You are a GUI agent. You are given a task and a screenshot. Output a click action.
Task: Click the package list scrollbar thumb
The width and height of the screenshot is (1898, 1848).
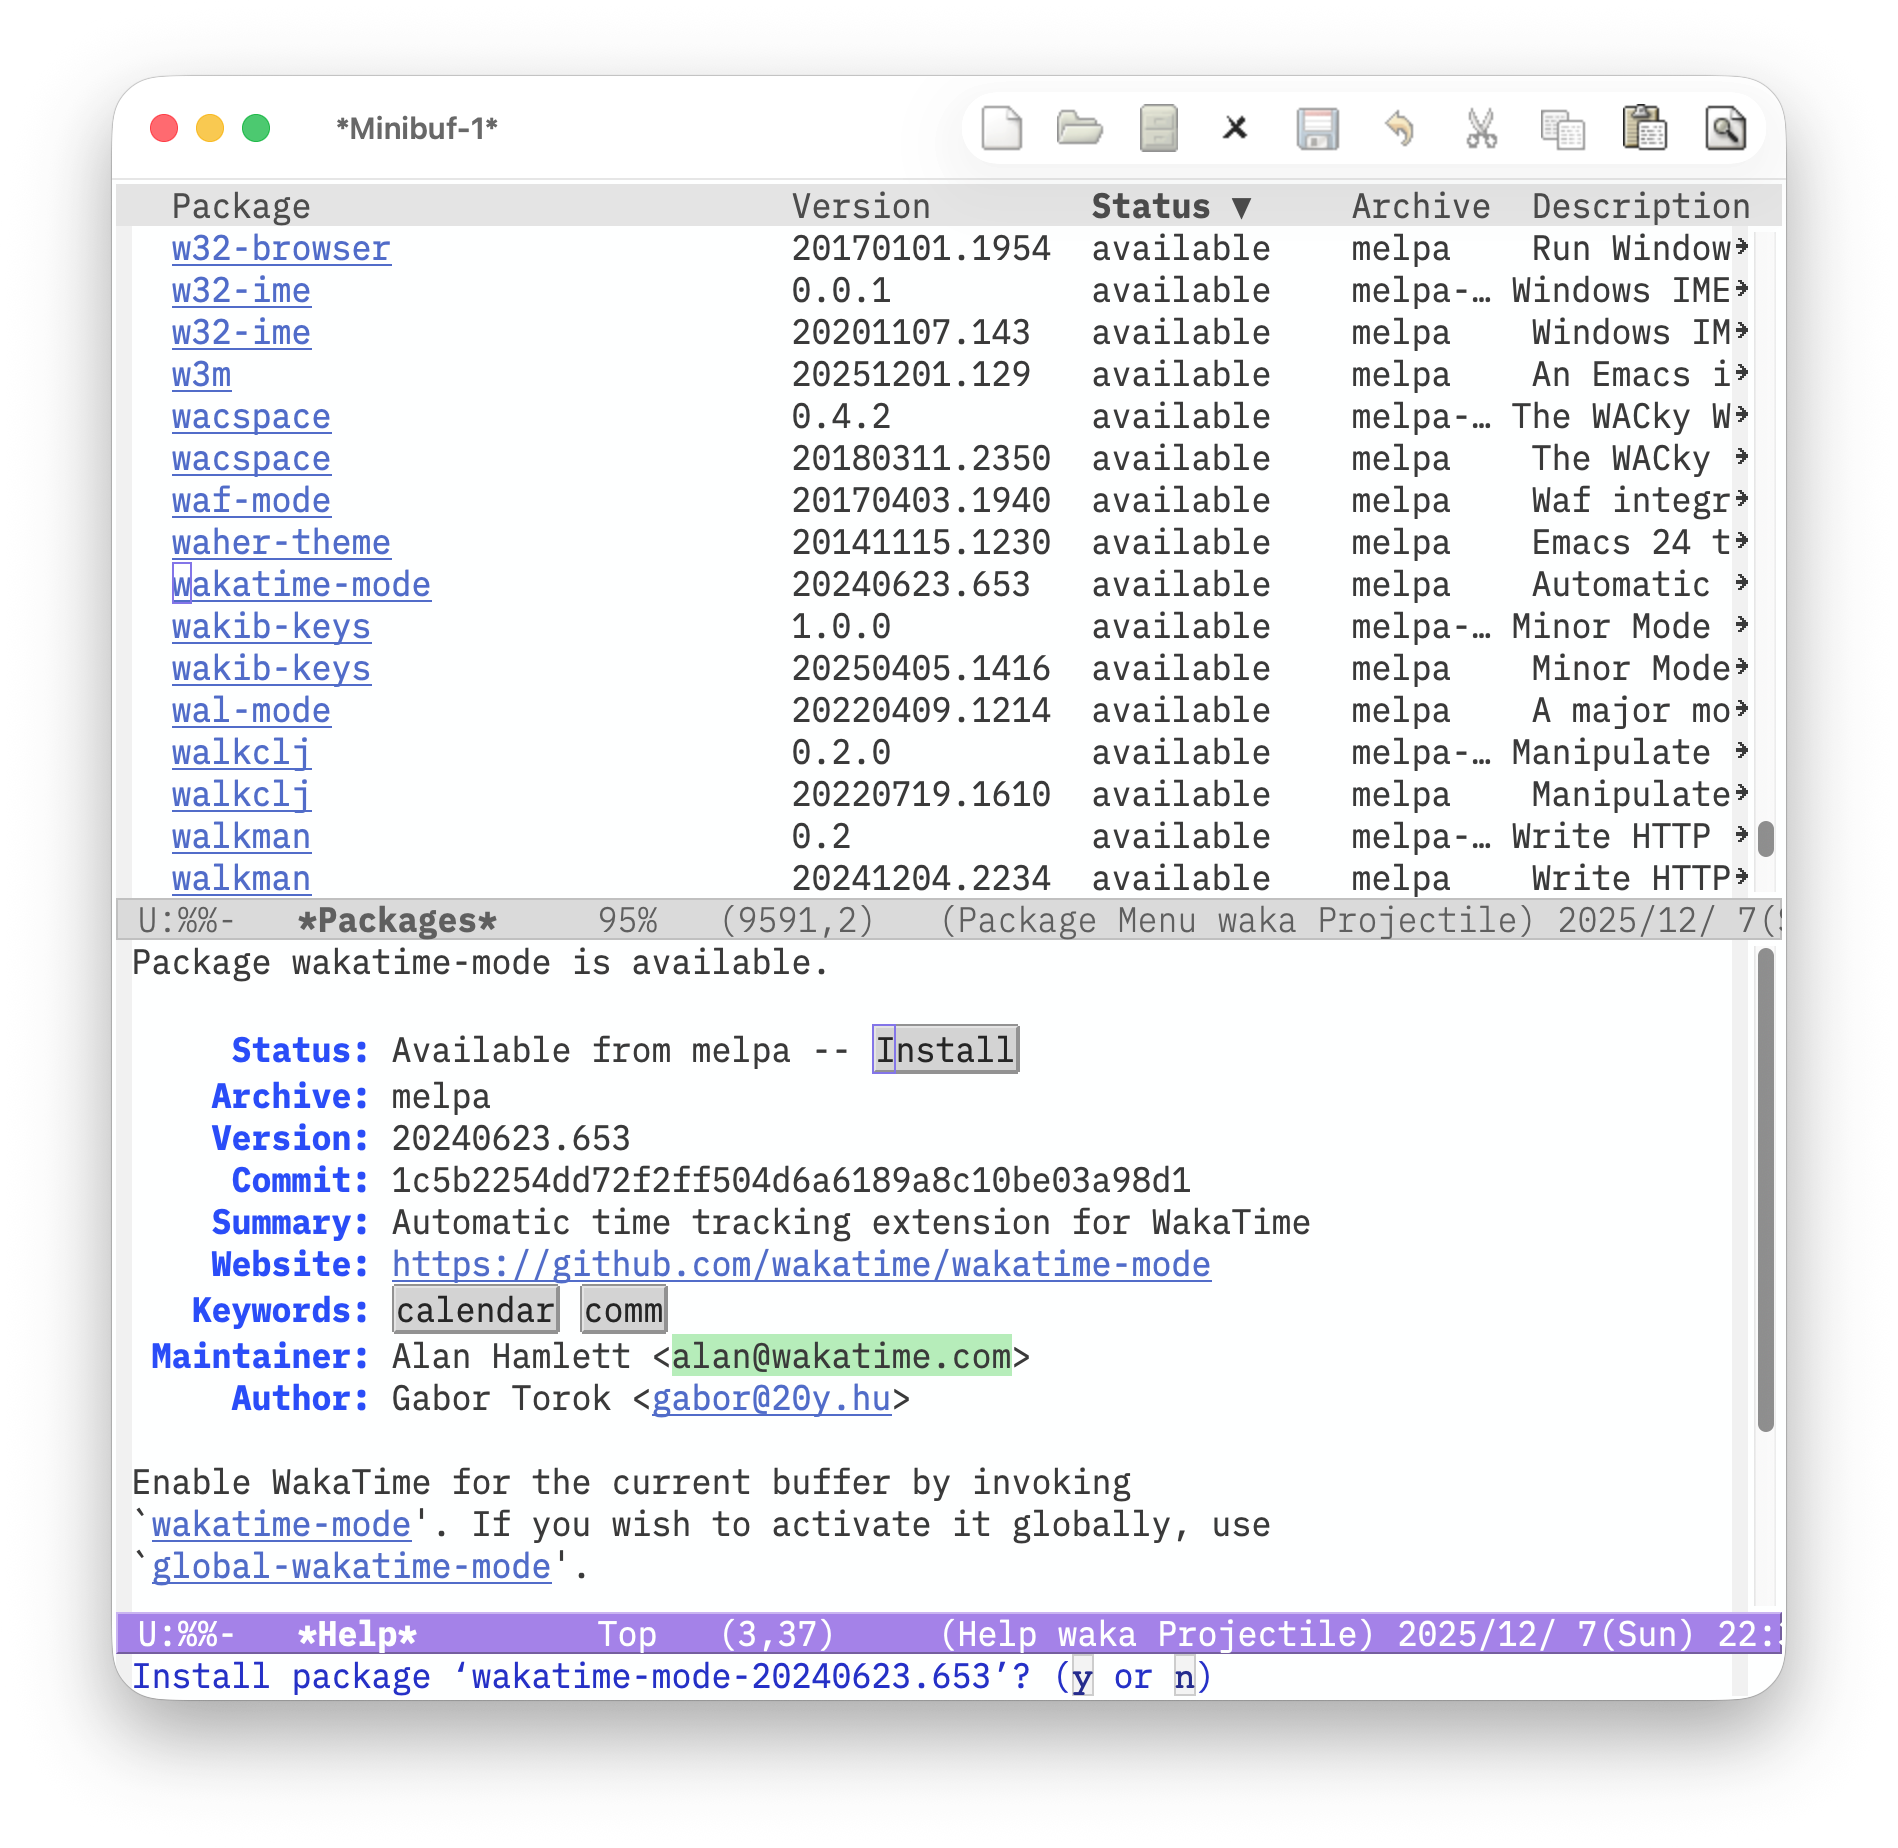point(1766,838)
